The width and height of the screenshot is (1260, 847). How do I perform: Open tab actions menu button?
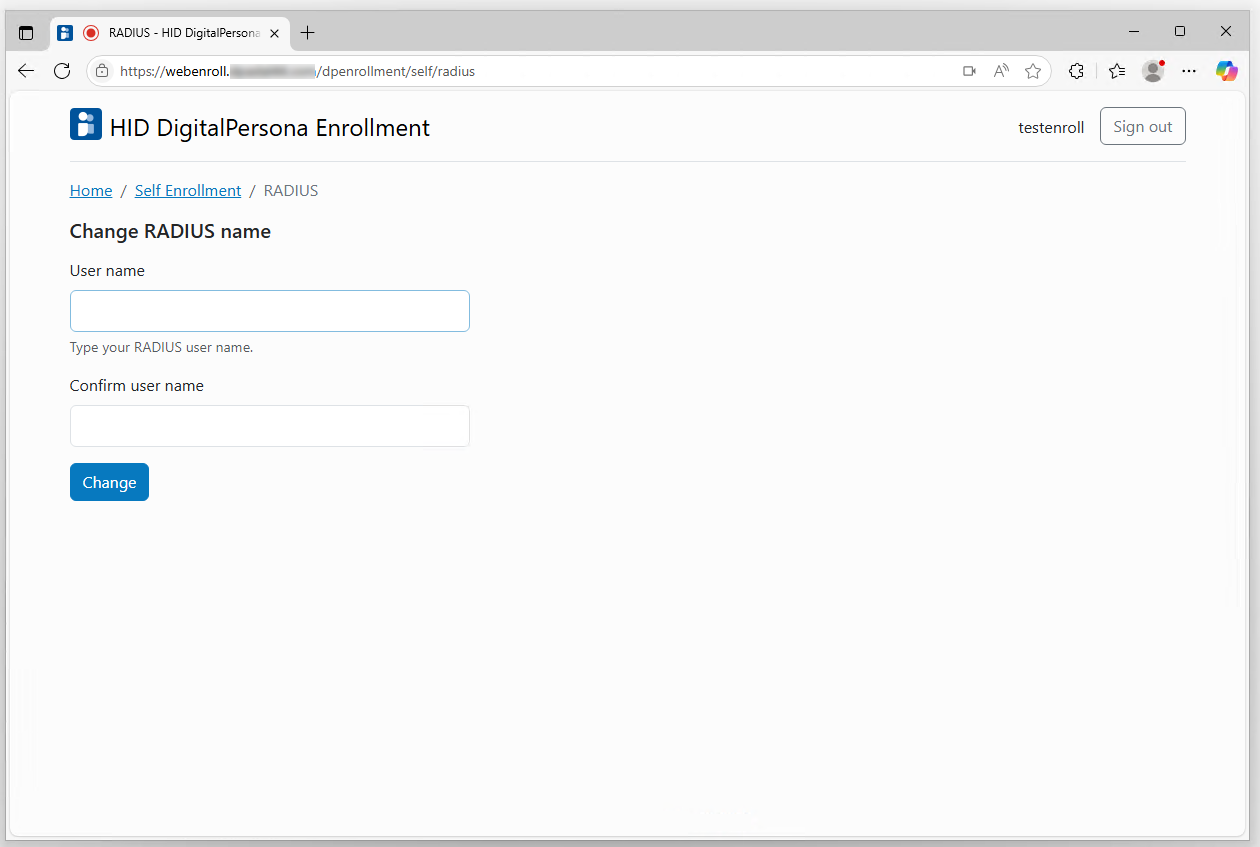pyautogui.click(x=26, y=33)
